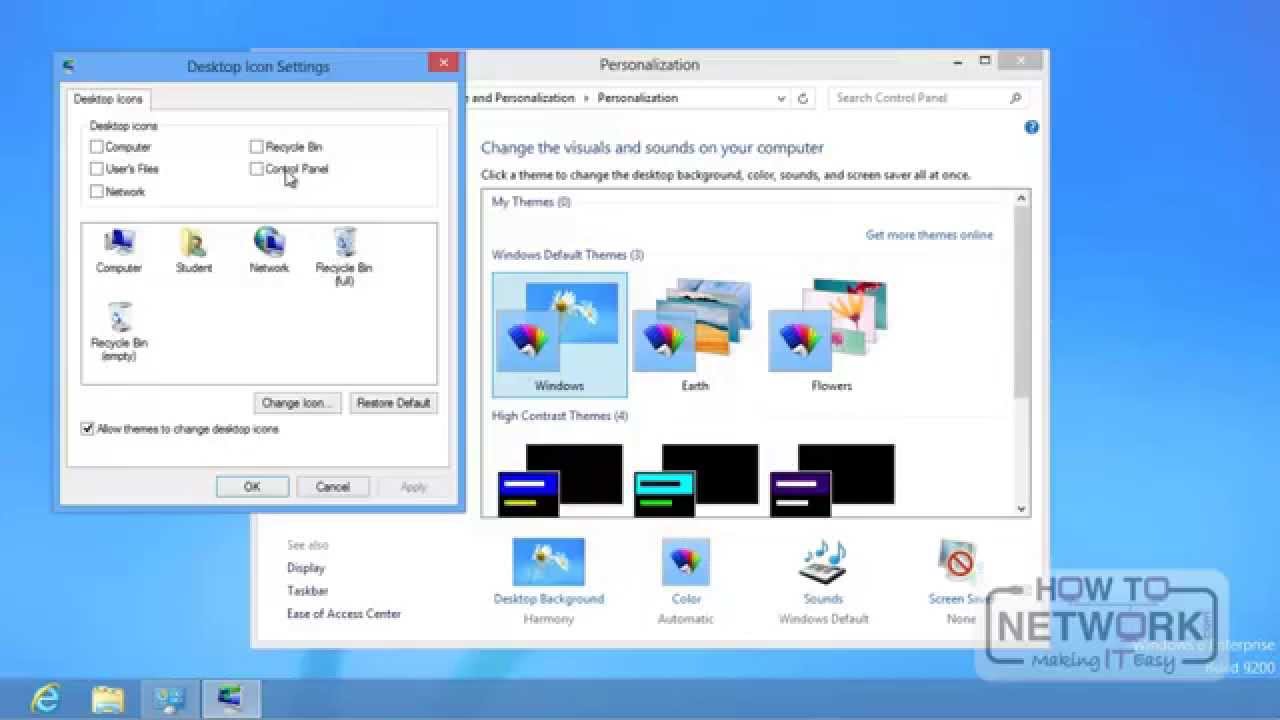The height and width of the screenshot is (720, 1280).
Task: Click the Restore Default button
Action: tap(393, 403)
